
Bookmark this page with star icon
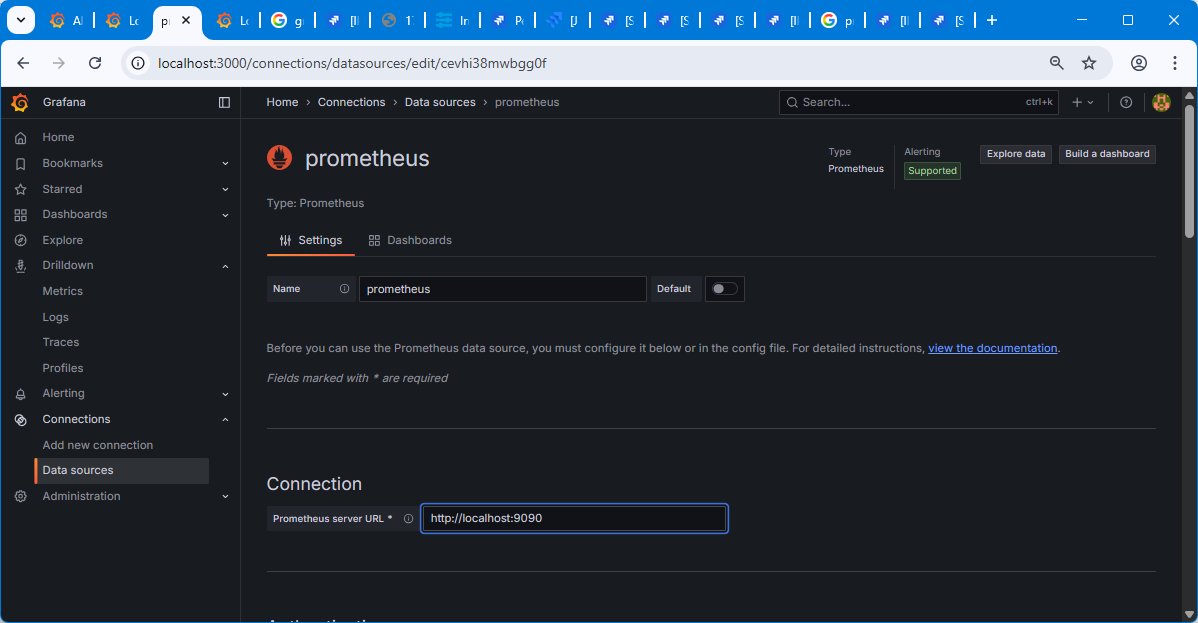click(1089, 63)
